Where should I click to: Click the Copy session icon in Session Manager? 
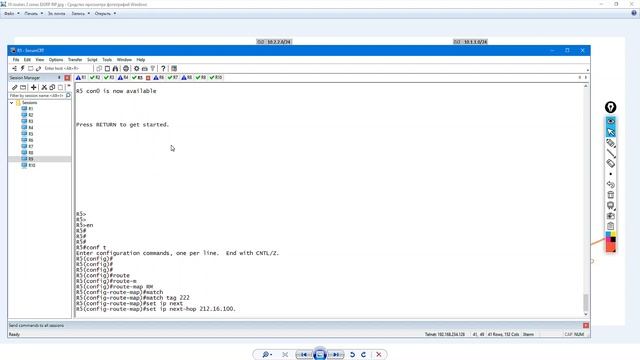point(52,87)
